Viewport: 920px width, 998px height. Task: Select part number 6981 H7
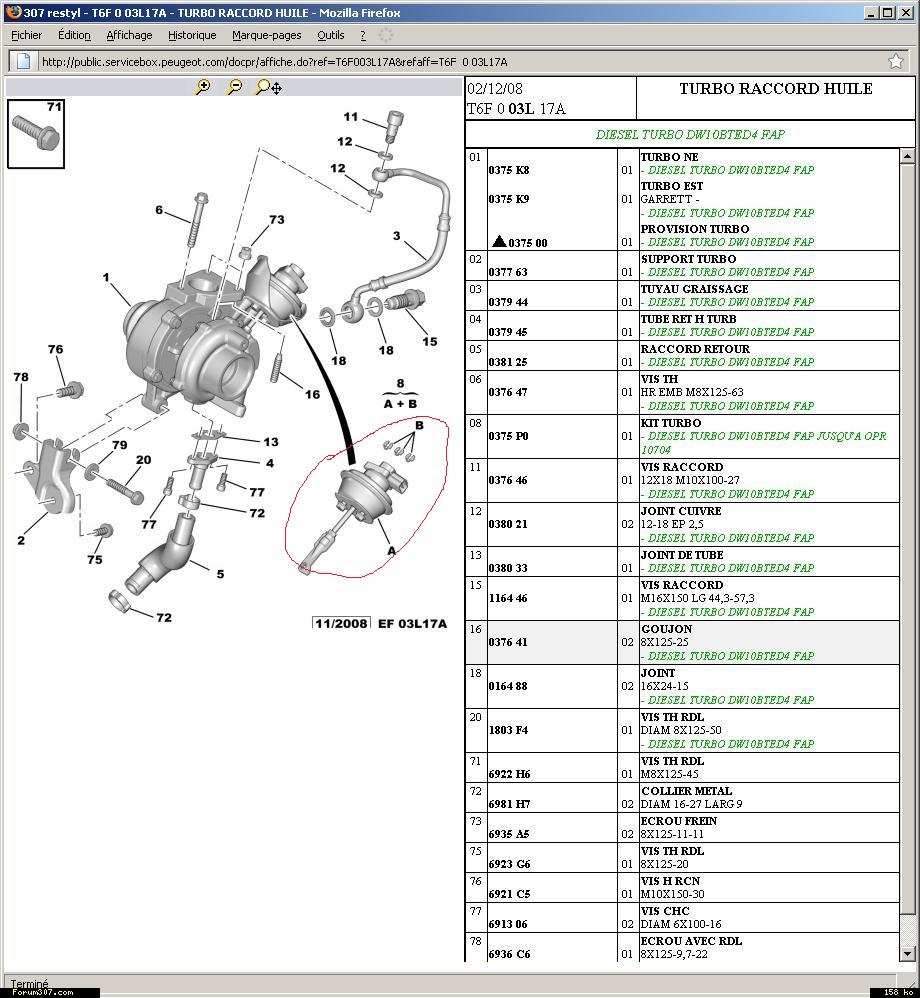coord(509,804)
